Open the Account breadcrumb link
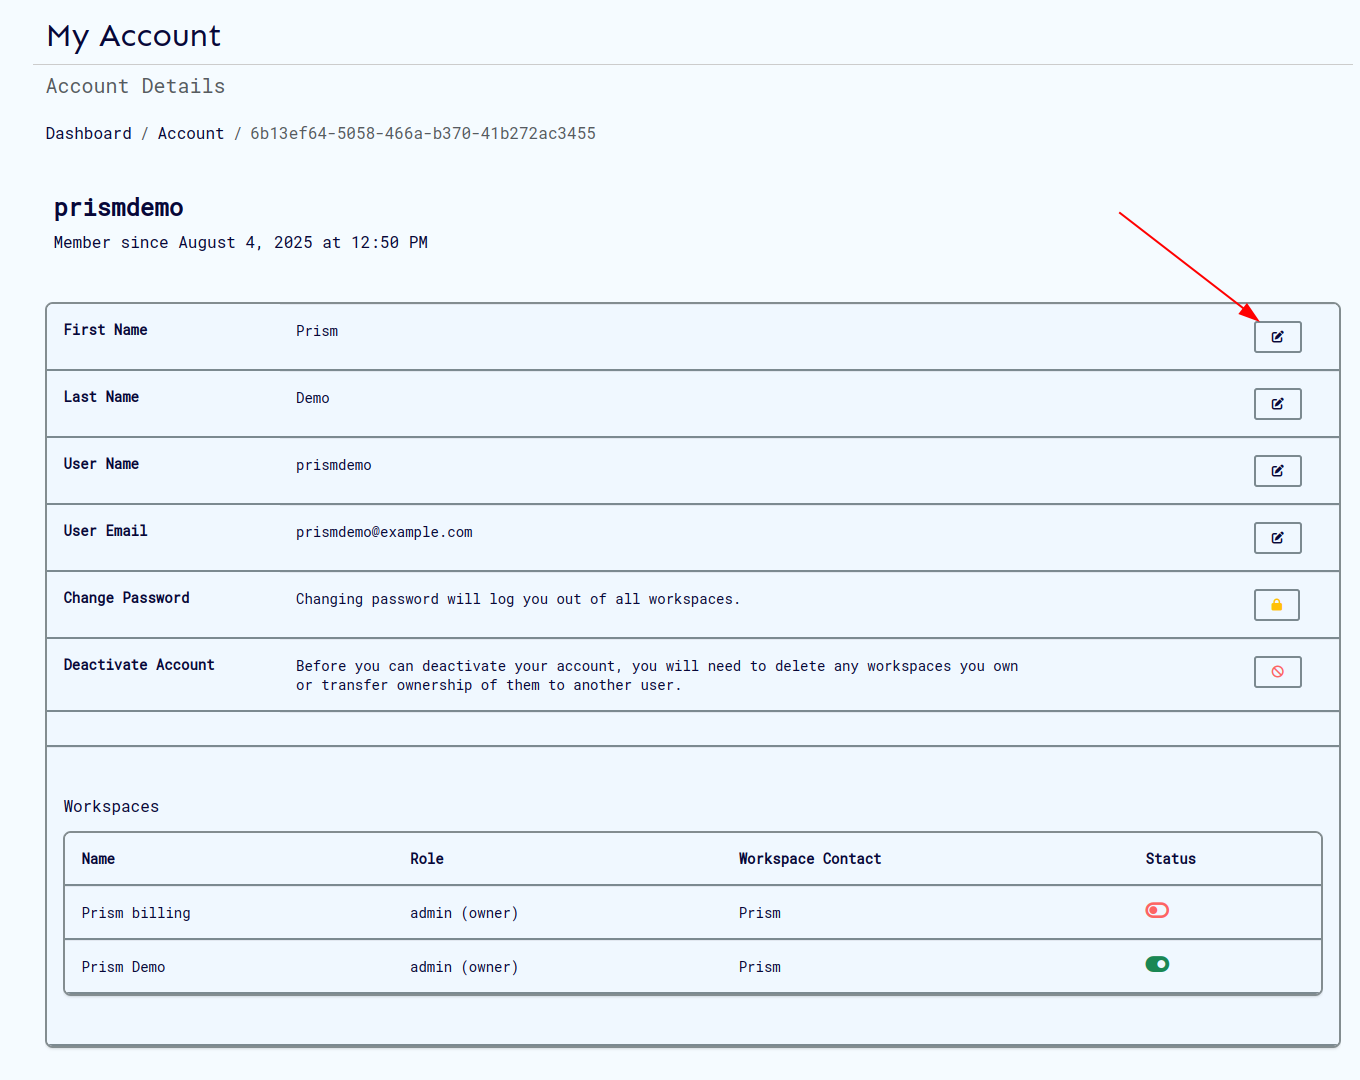1360x1080 pixels. click(x=191, y=134)
